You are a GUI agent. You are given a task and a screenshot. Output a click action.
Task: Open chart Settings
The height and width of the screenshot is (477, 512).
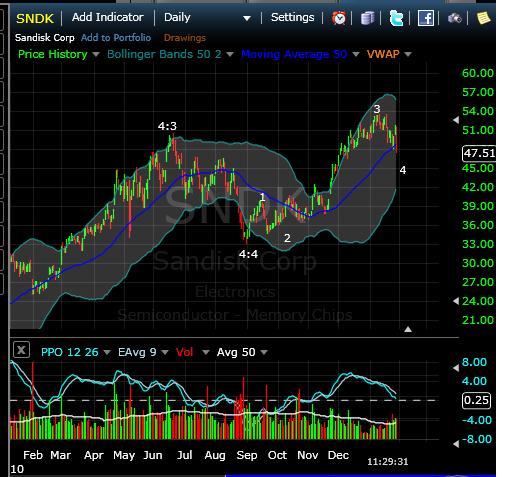click(x=292, y=17)
